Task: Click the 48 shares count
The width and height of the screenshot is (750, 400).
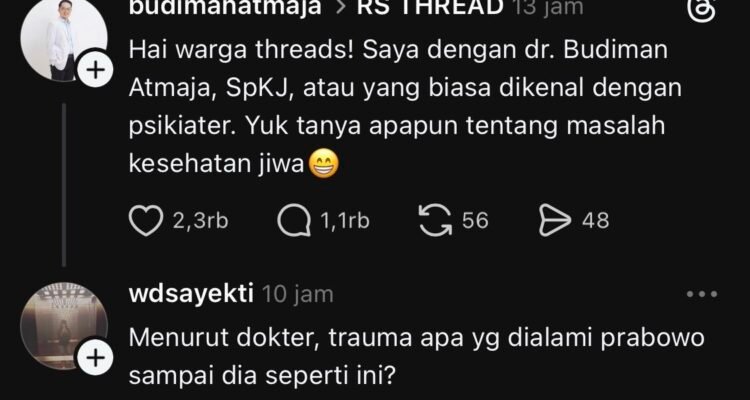Action: tap(596, 221)
